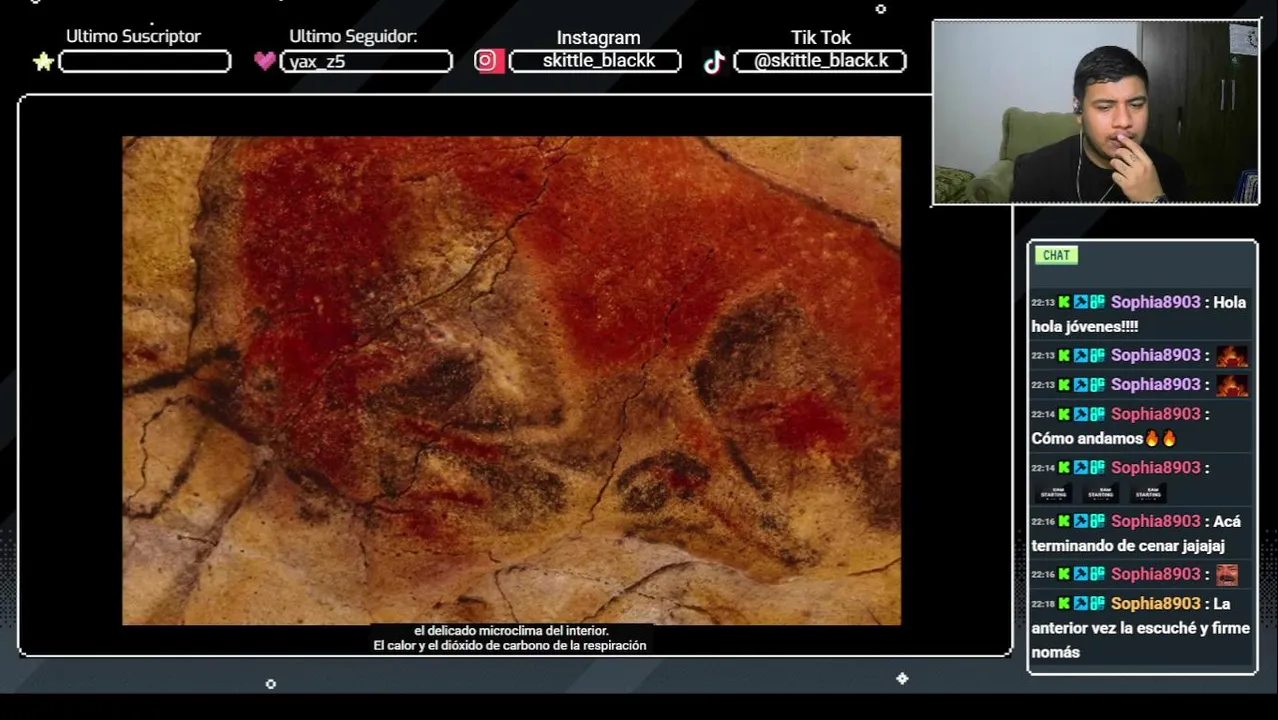The image size is (1278, 720).
Task: Select the empty Ultimo Suscriptor name box
Action: tap(145, 62)
